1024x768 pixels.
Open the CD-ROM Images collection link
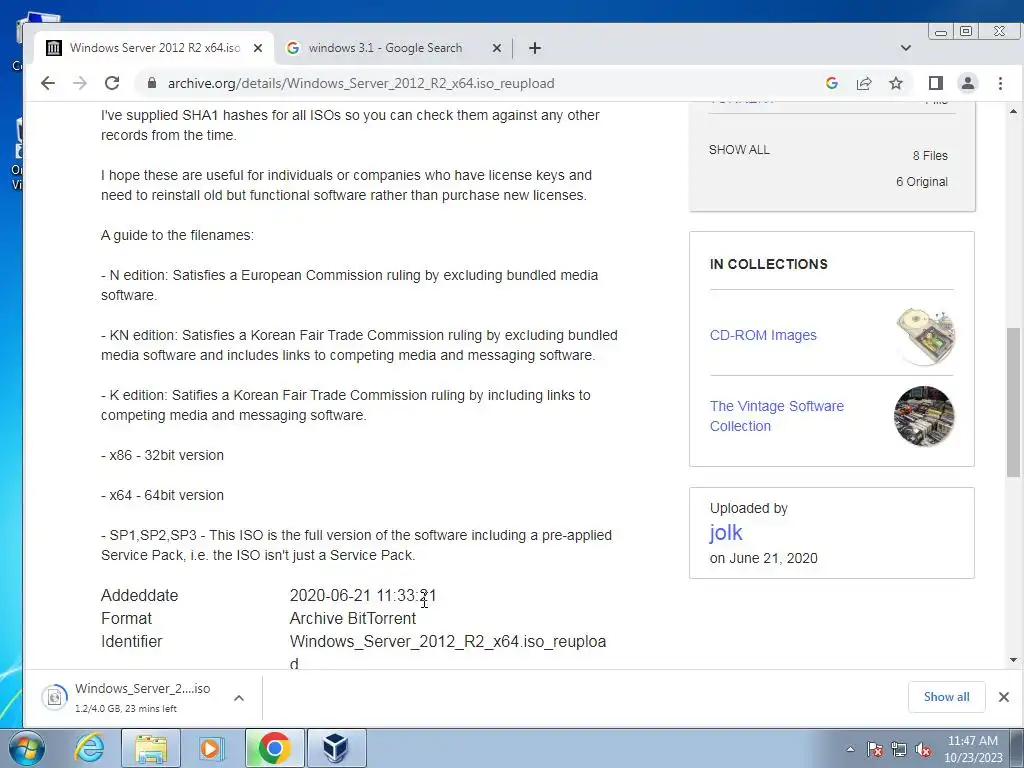click(x=763, y=335)
